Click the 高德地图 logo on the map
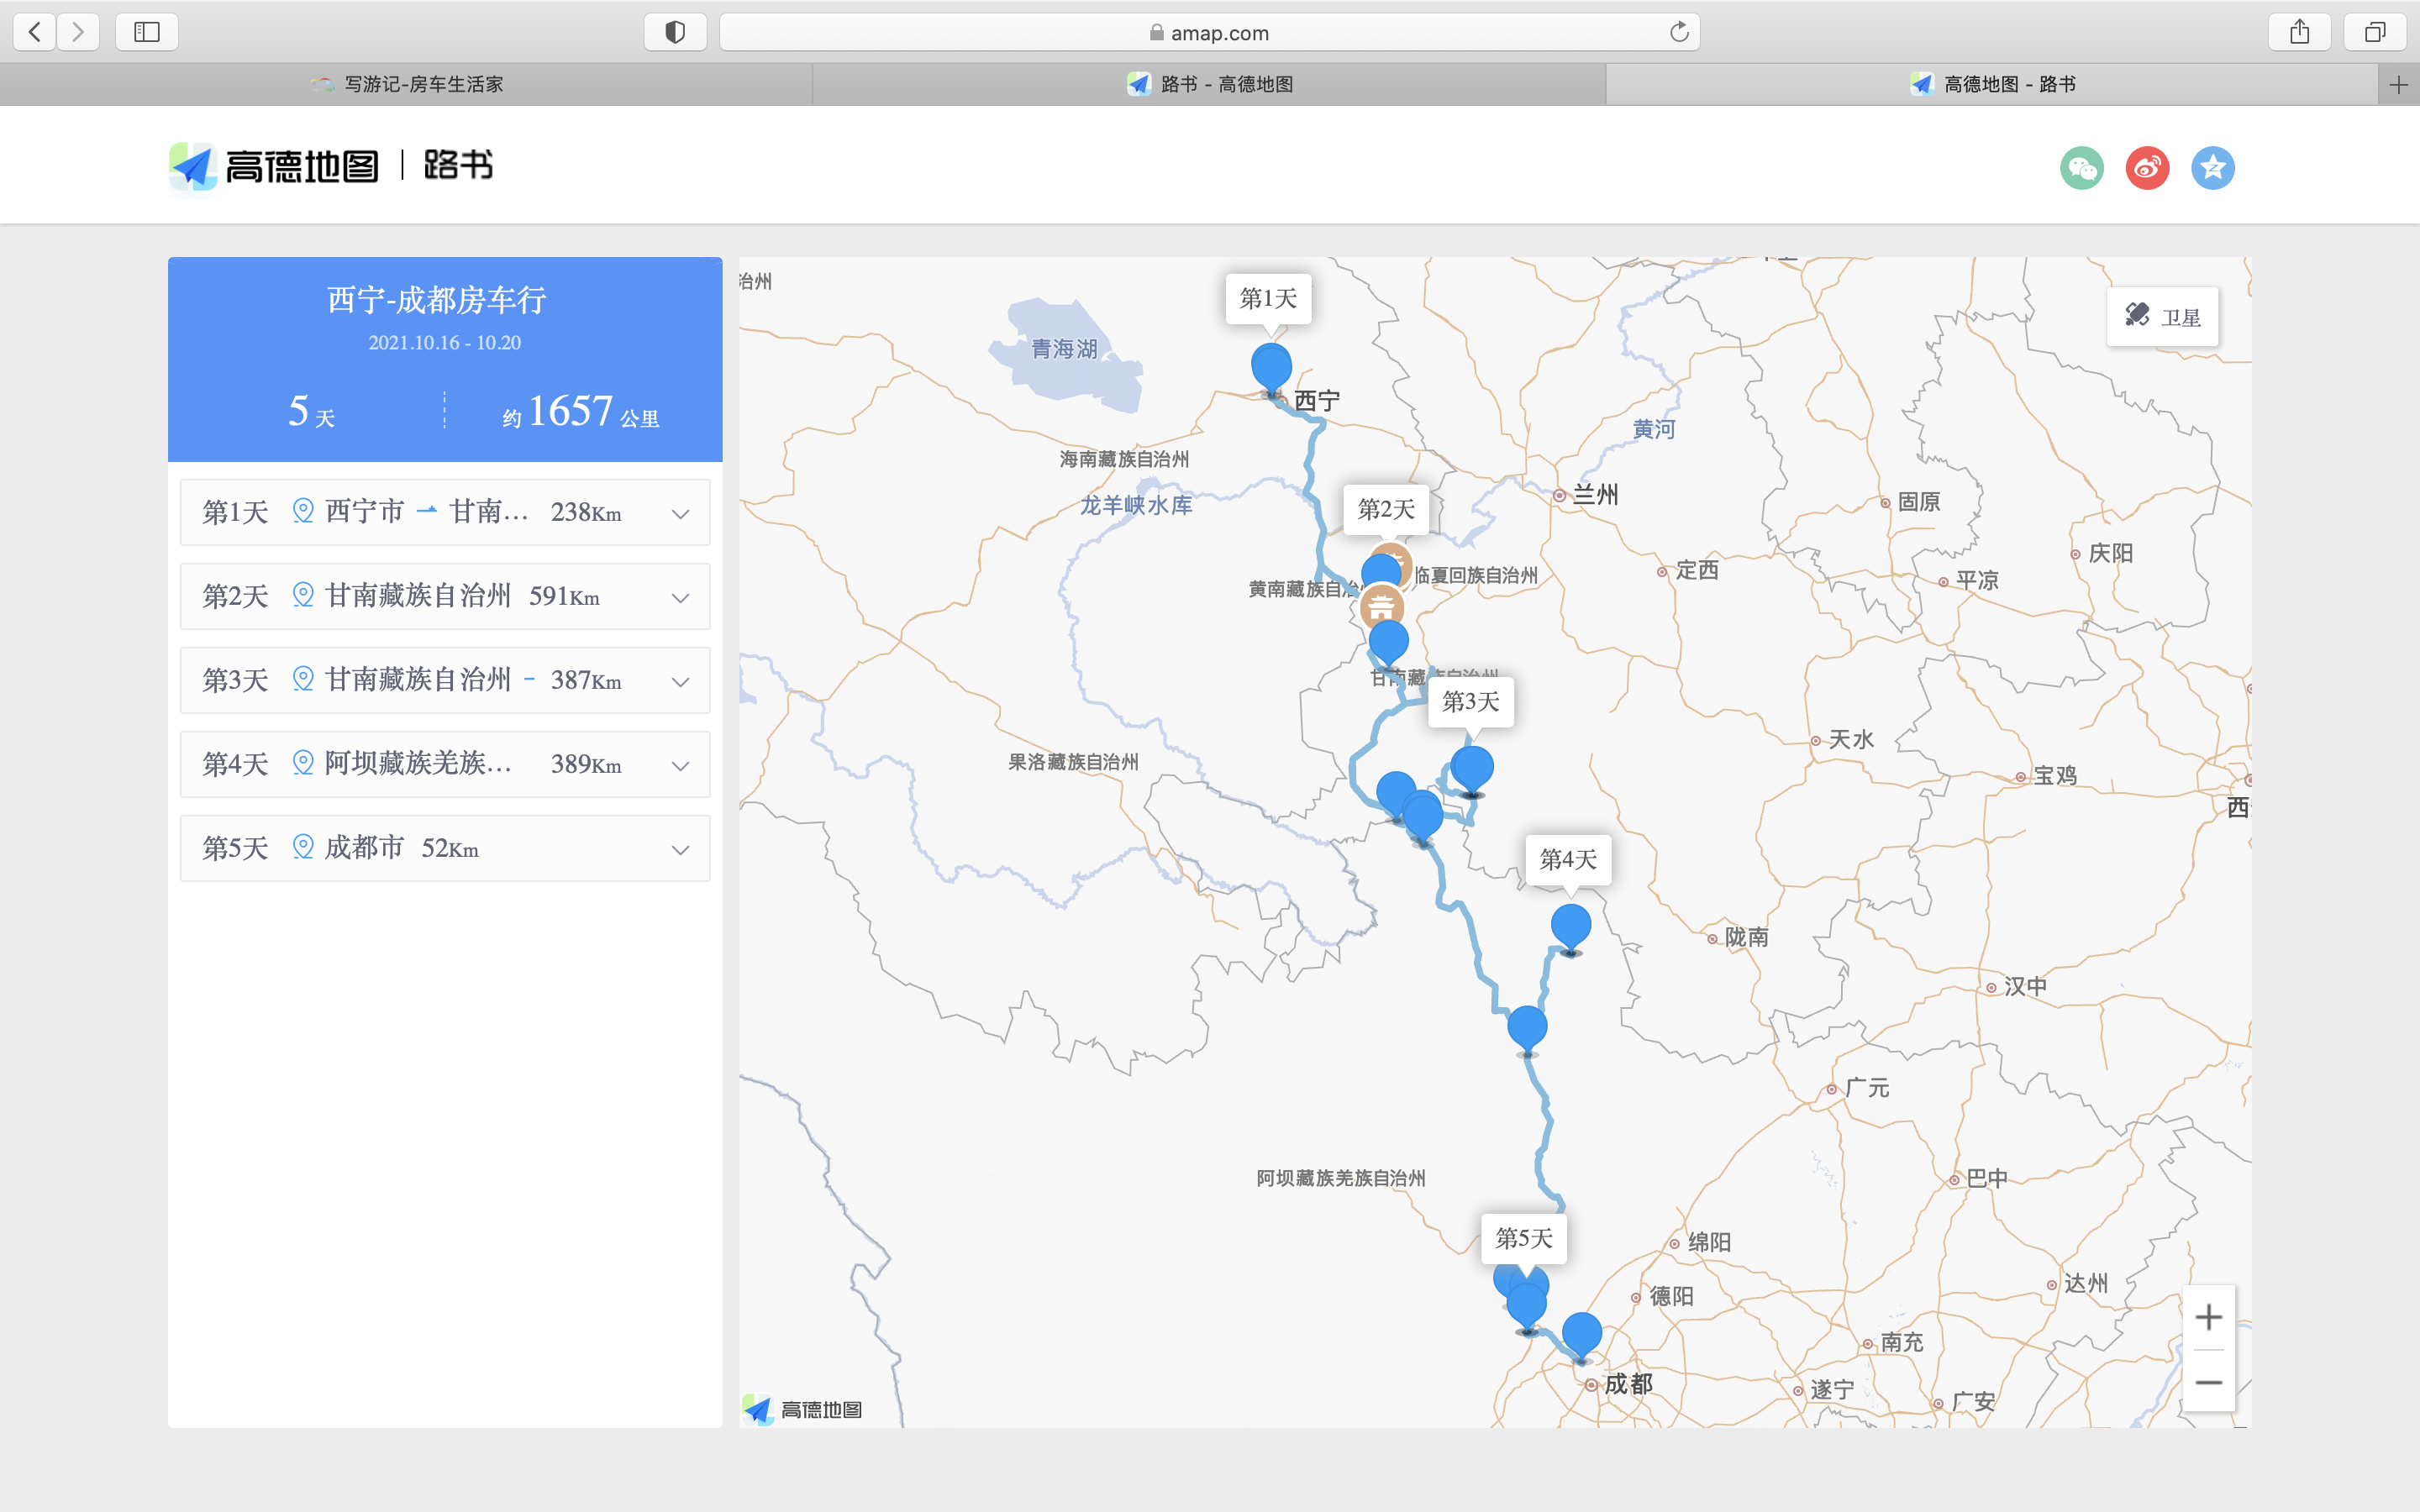This screenshot has height=1512, width=2420. coord(803,1409)
